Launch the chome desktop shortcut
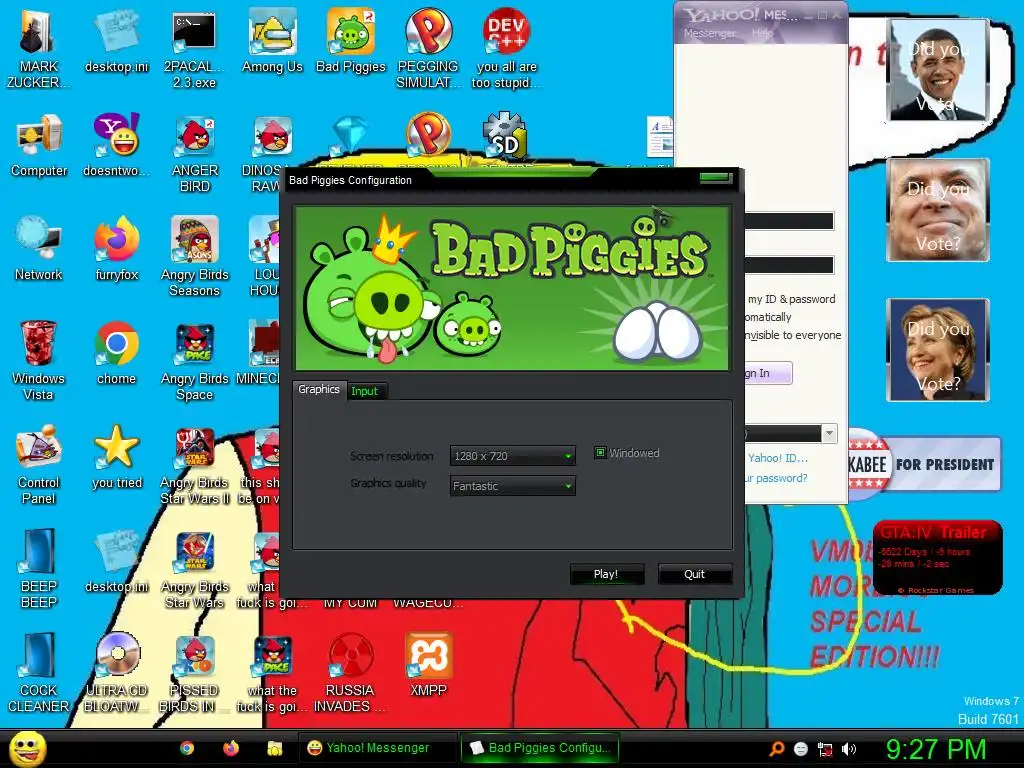 (116, 353)
